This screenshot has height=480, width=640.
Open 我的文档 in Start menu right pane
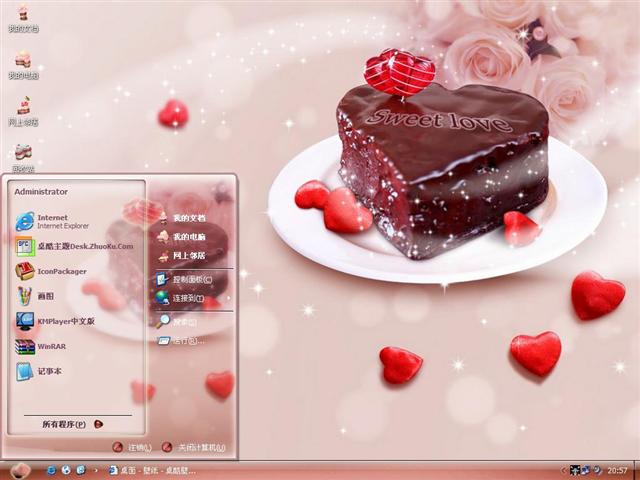tap(182, 218)
